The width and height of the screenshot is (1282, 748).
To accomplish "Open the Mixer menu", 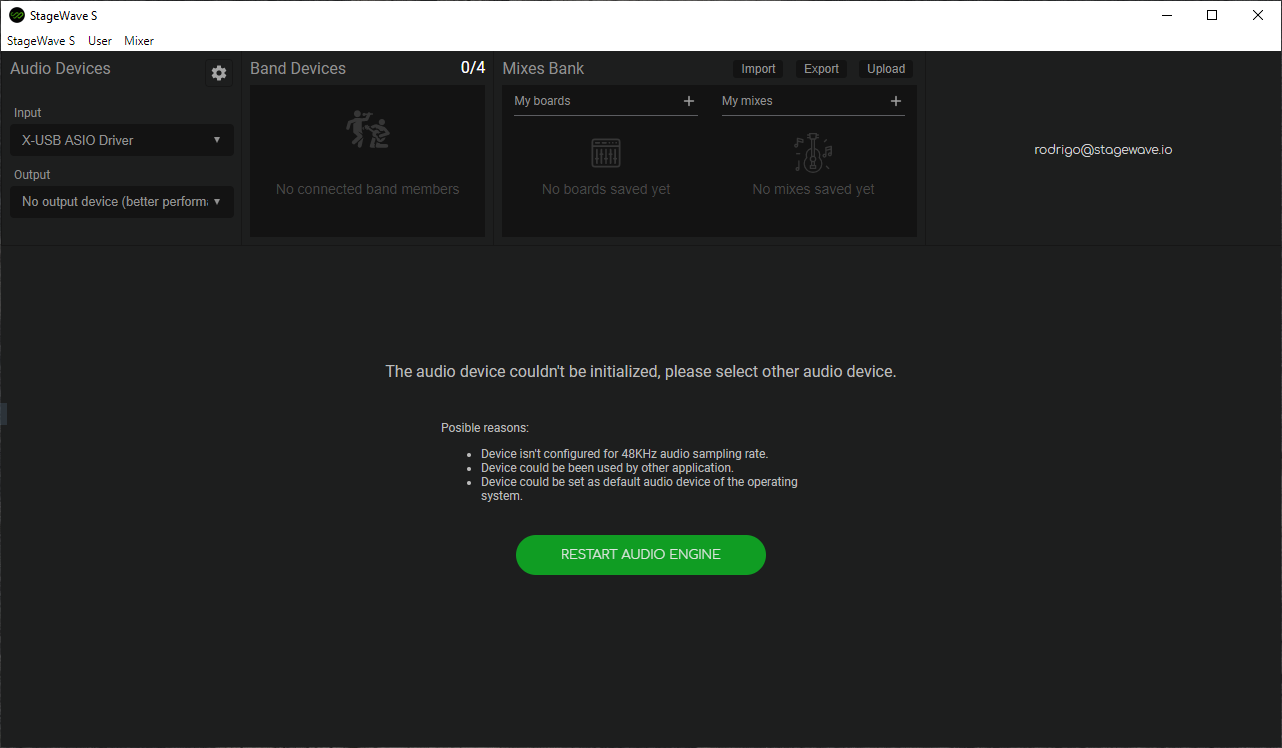I will (x=139, y=41).
